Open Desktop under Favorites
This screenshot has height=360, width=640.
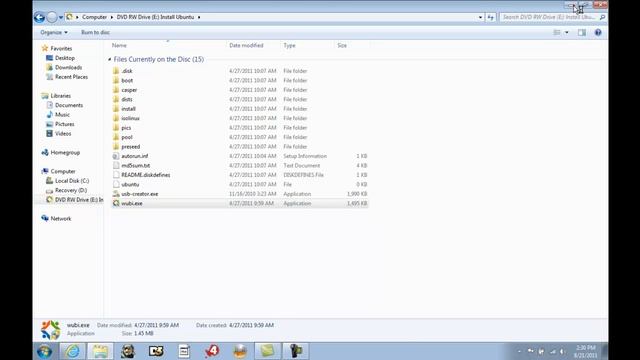click(64, 58)
